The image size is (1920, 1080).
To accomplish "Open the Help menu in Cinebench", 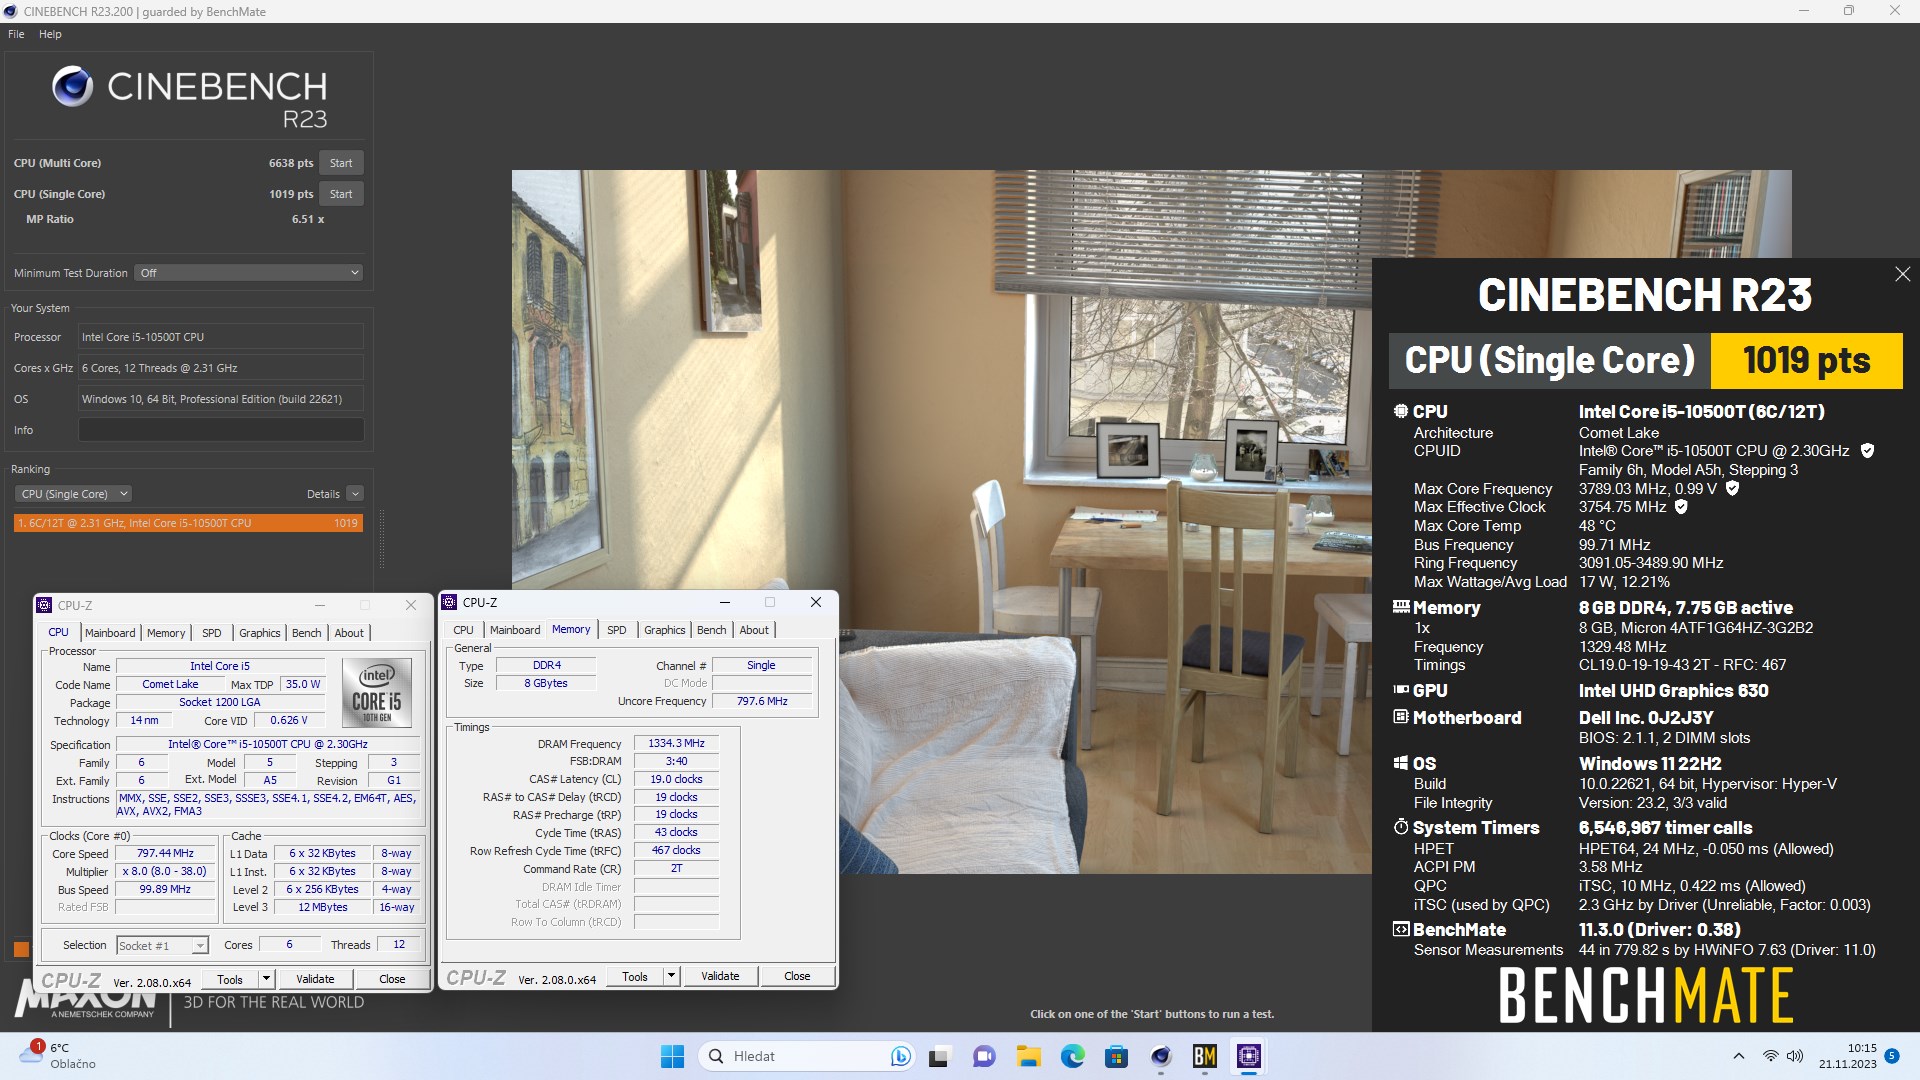I will [x=50, y=34].
